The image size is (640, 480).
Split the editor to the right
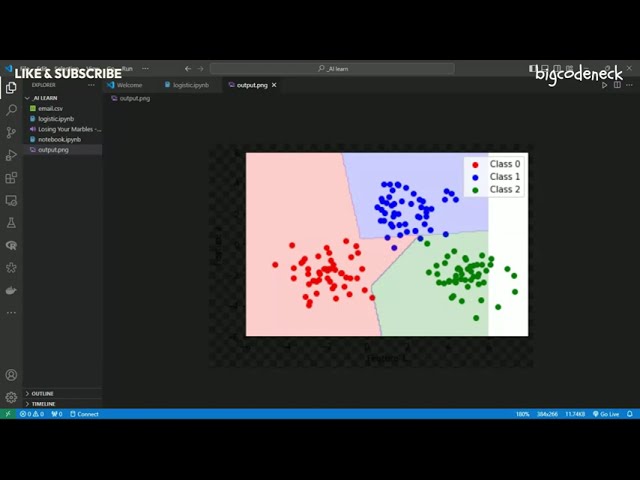tap(617, 85)
